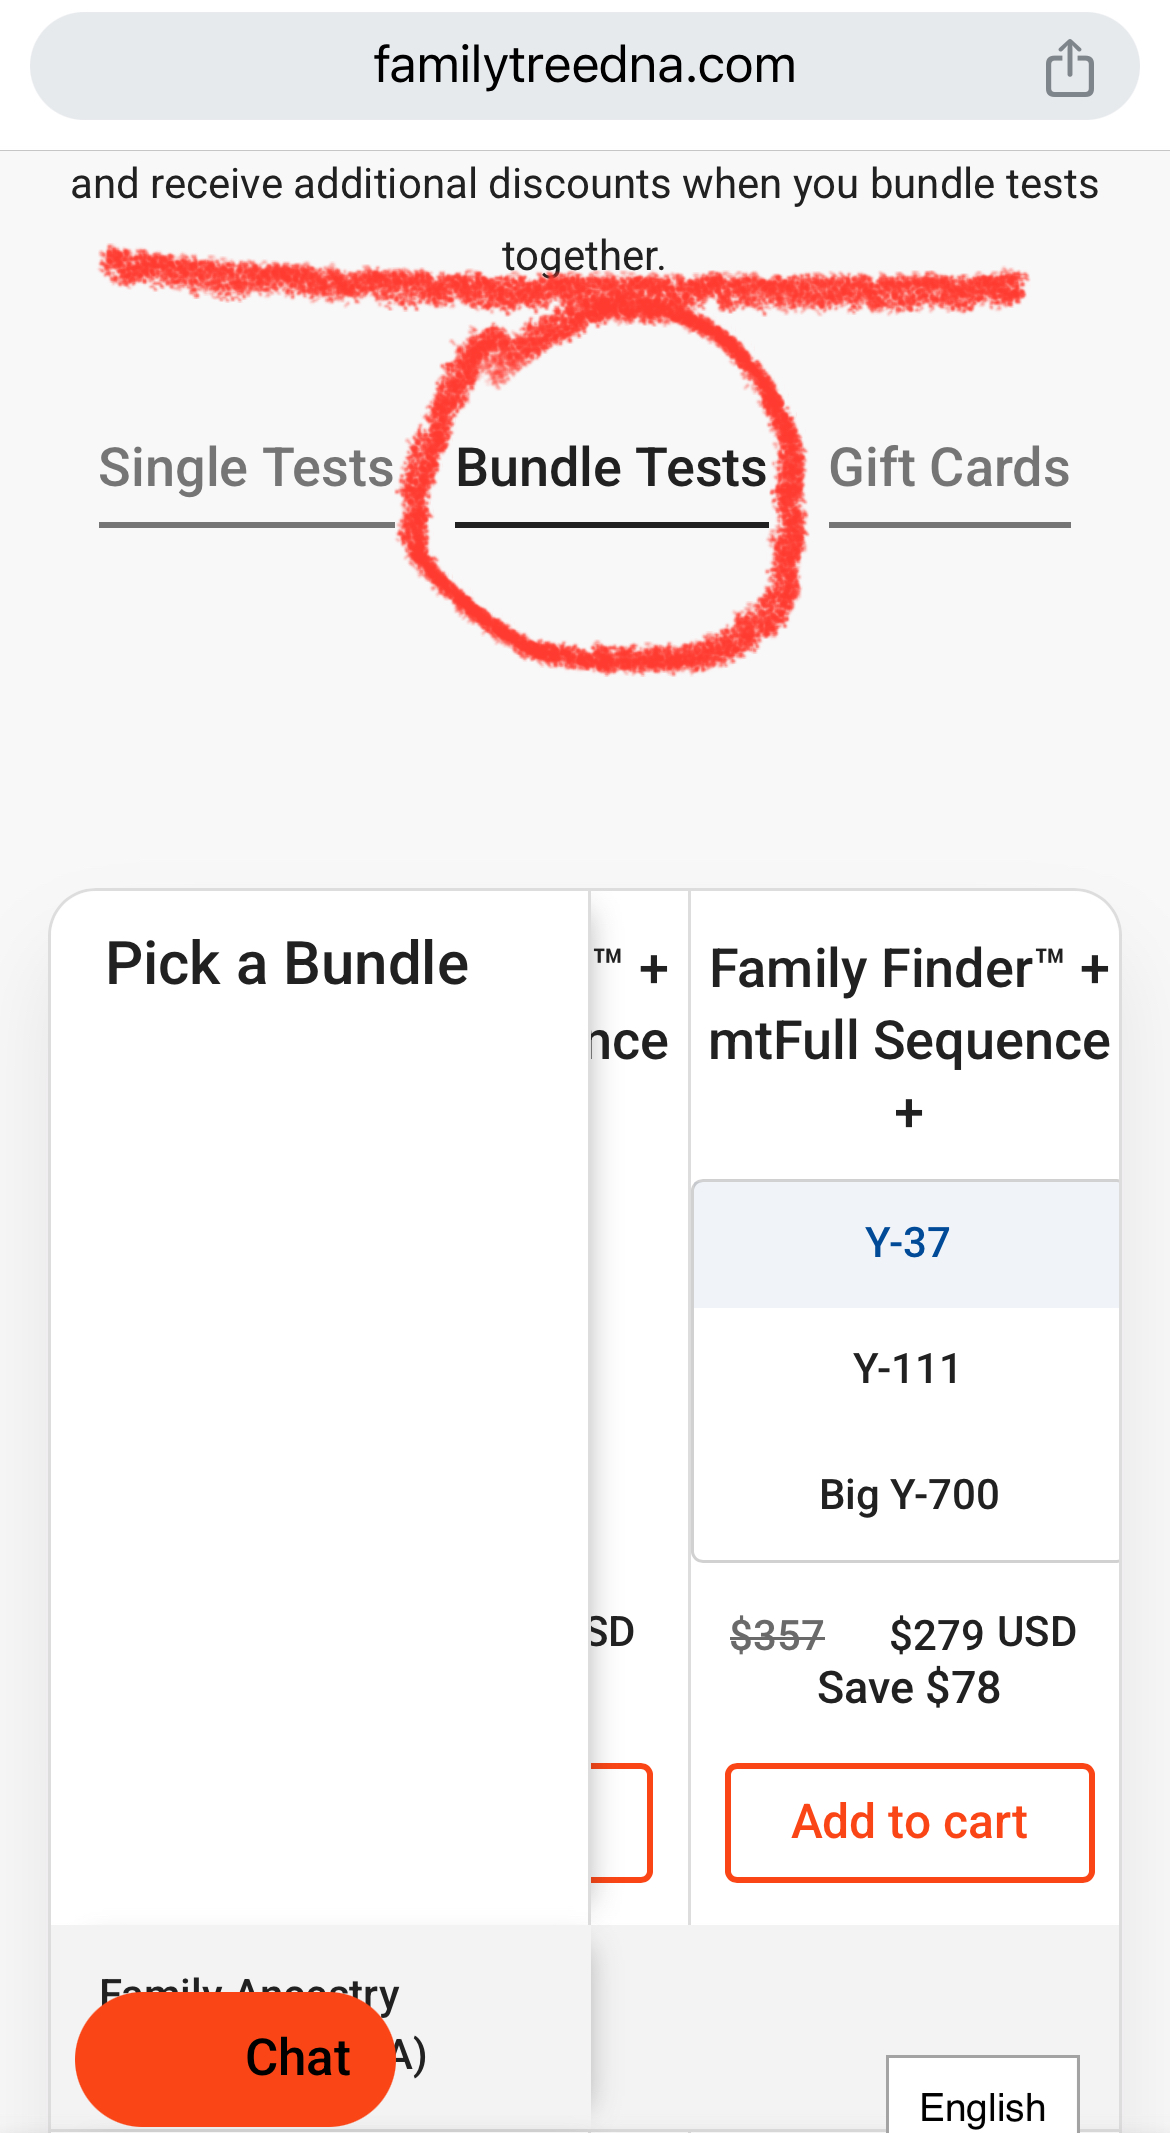Click the familytreedna.com address field
The height and width of the screenshot is (2133, 1170).
(584, 66)
